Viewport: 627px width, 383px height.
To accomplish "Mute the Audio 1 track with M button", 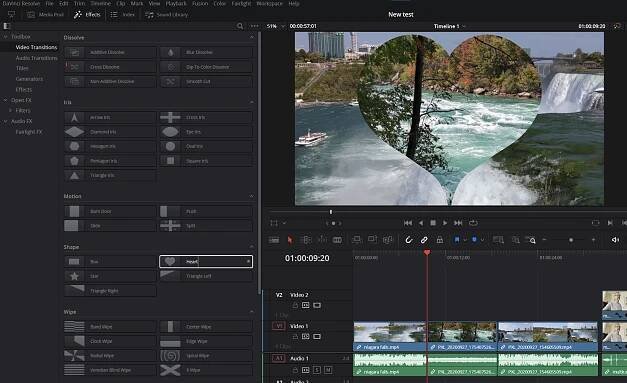I will click(328, 370).
